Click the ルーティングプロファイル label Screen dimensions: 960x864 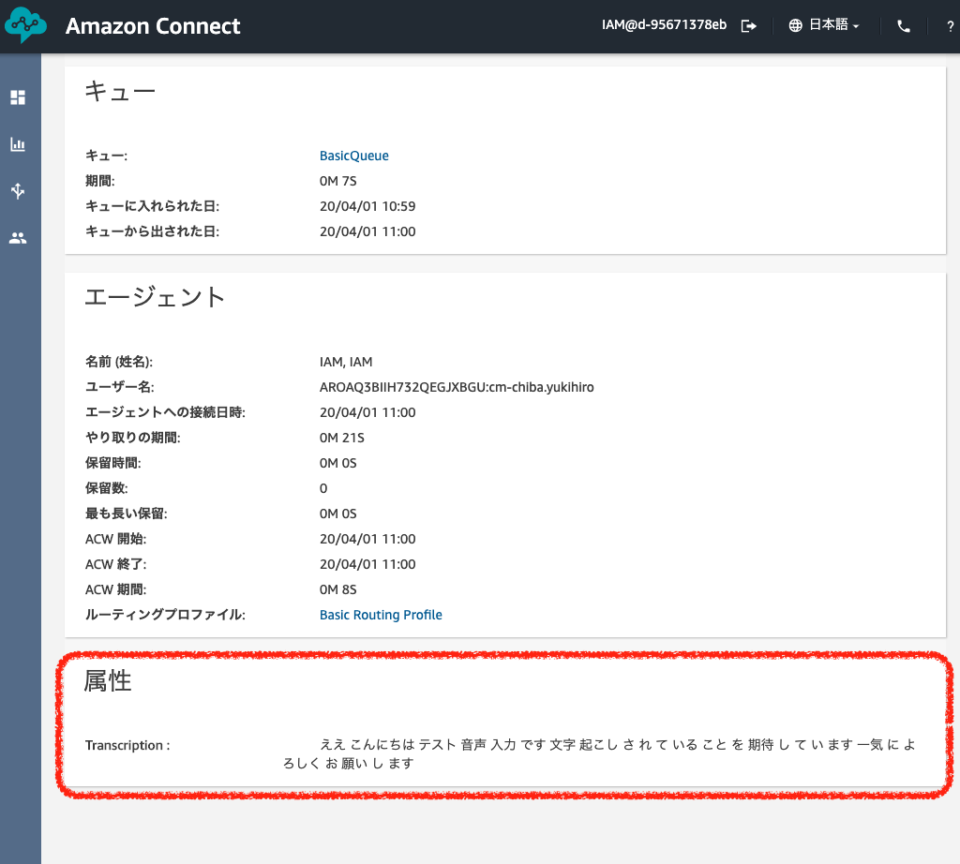(x=165, y=615)
